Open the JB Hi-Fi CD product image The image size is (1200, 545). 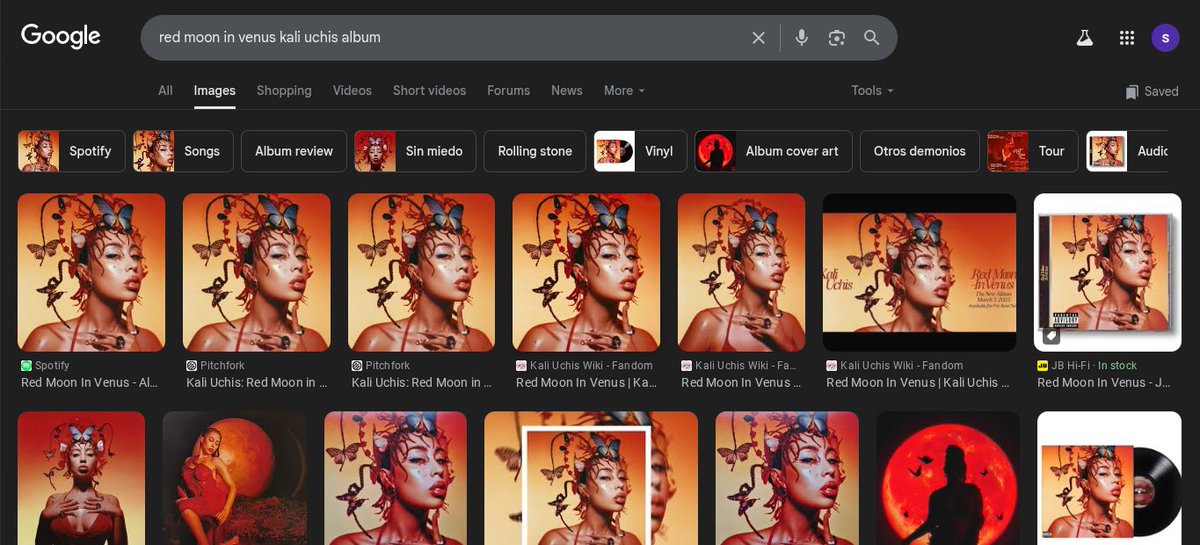[1107, 272]
